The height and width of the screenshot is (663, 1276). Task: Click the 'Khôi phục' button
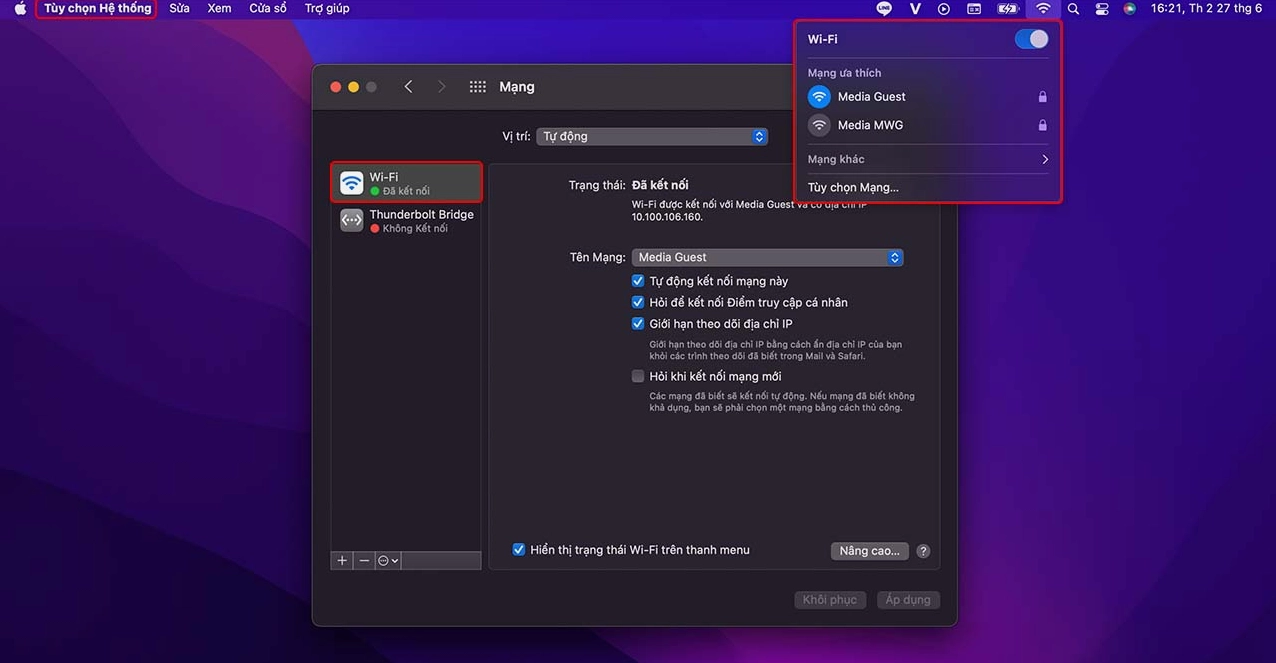point(830,600)
